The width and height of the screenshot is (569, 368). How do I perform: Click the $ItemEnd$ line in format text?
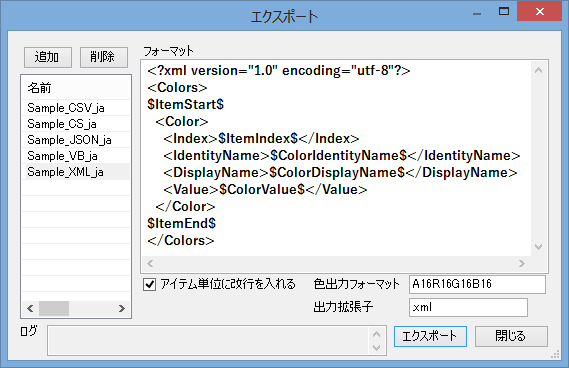coord(181,223)
